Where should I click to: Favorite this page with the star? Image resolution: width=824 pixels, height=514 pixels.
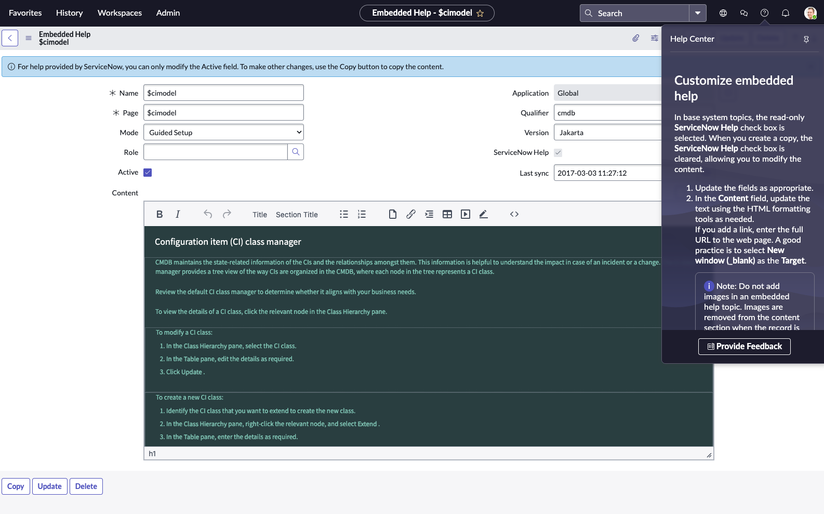click(480, 13)
